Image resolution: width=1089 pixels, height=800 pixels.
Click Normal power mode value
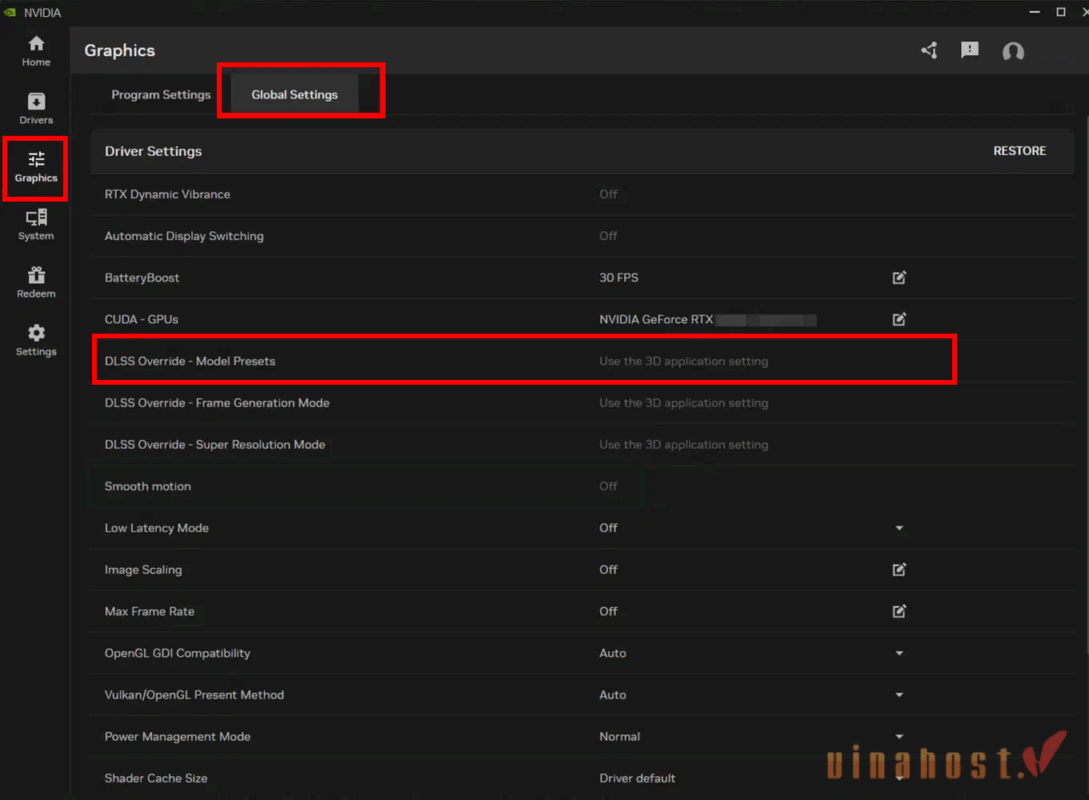point(620,736)
